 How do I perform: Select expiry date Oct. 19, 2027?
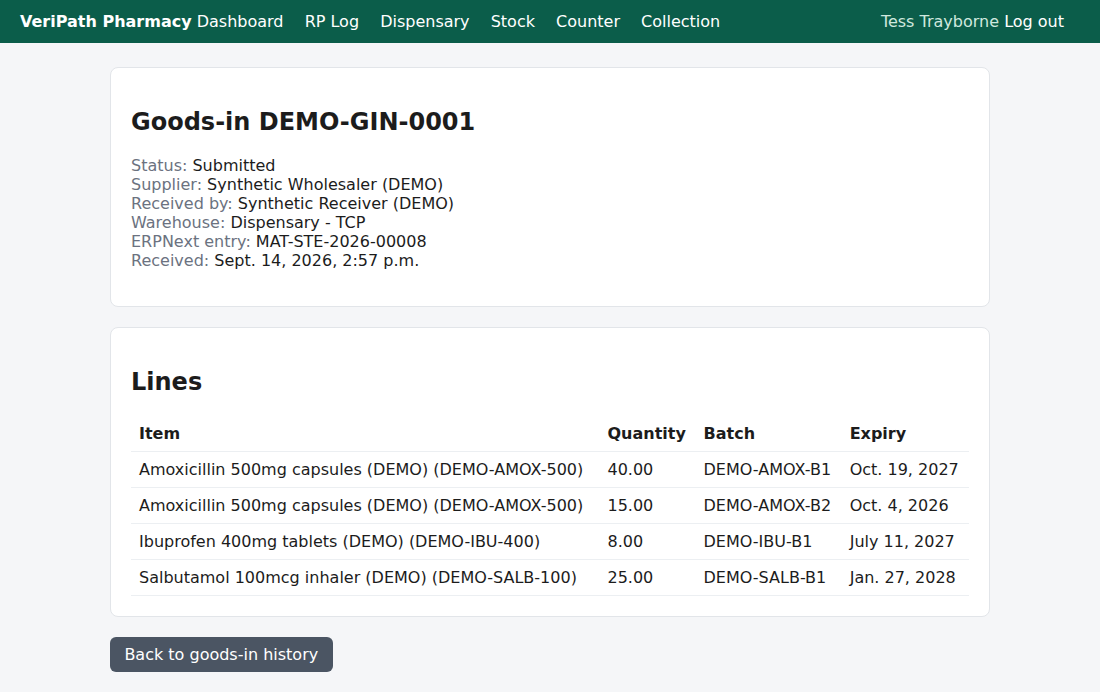pyautogui.click(x=904, y=470)
